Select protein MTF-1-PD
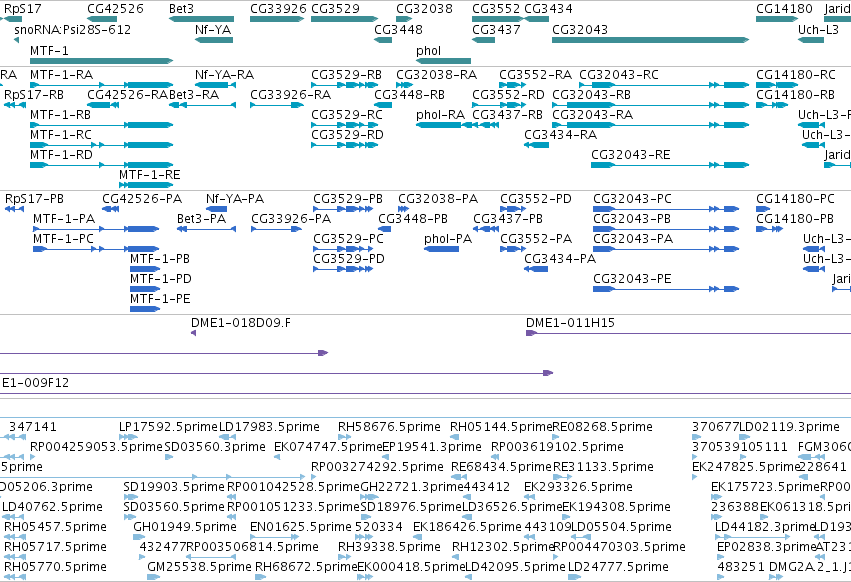Viewport: 851px width, 582px height. (161, 279)
